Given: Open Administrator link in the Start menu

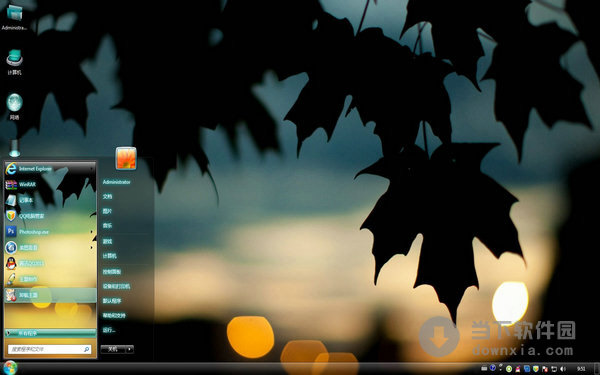Looking at the screenshot, I should click(x=116, y=182).
